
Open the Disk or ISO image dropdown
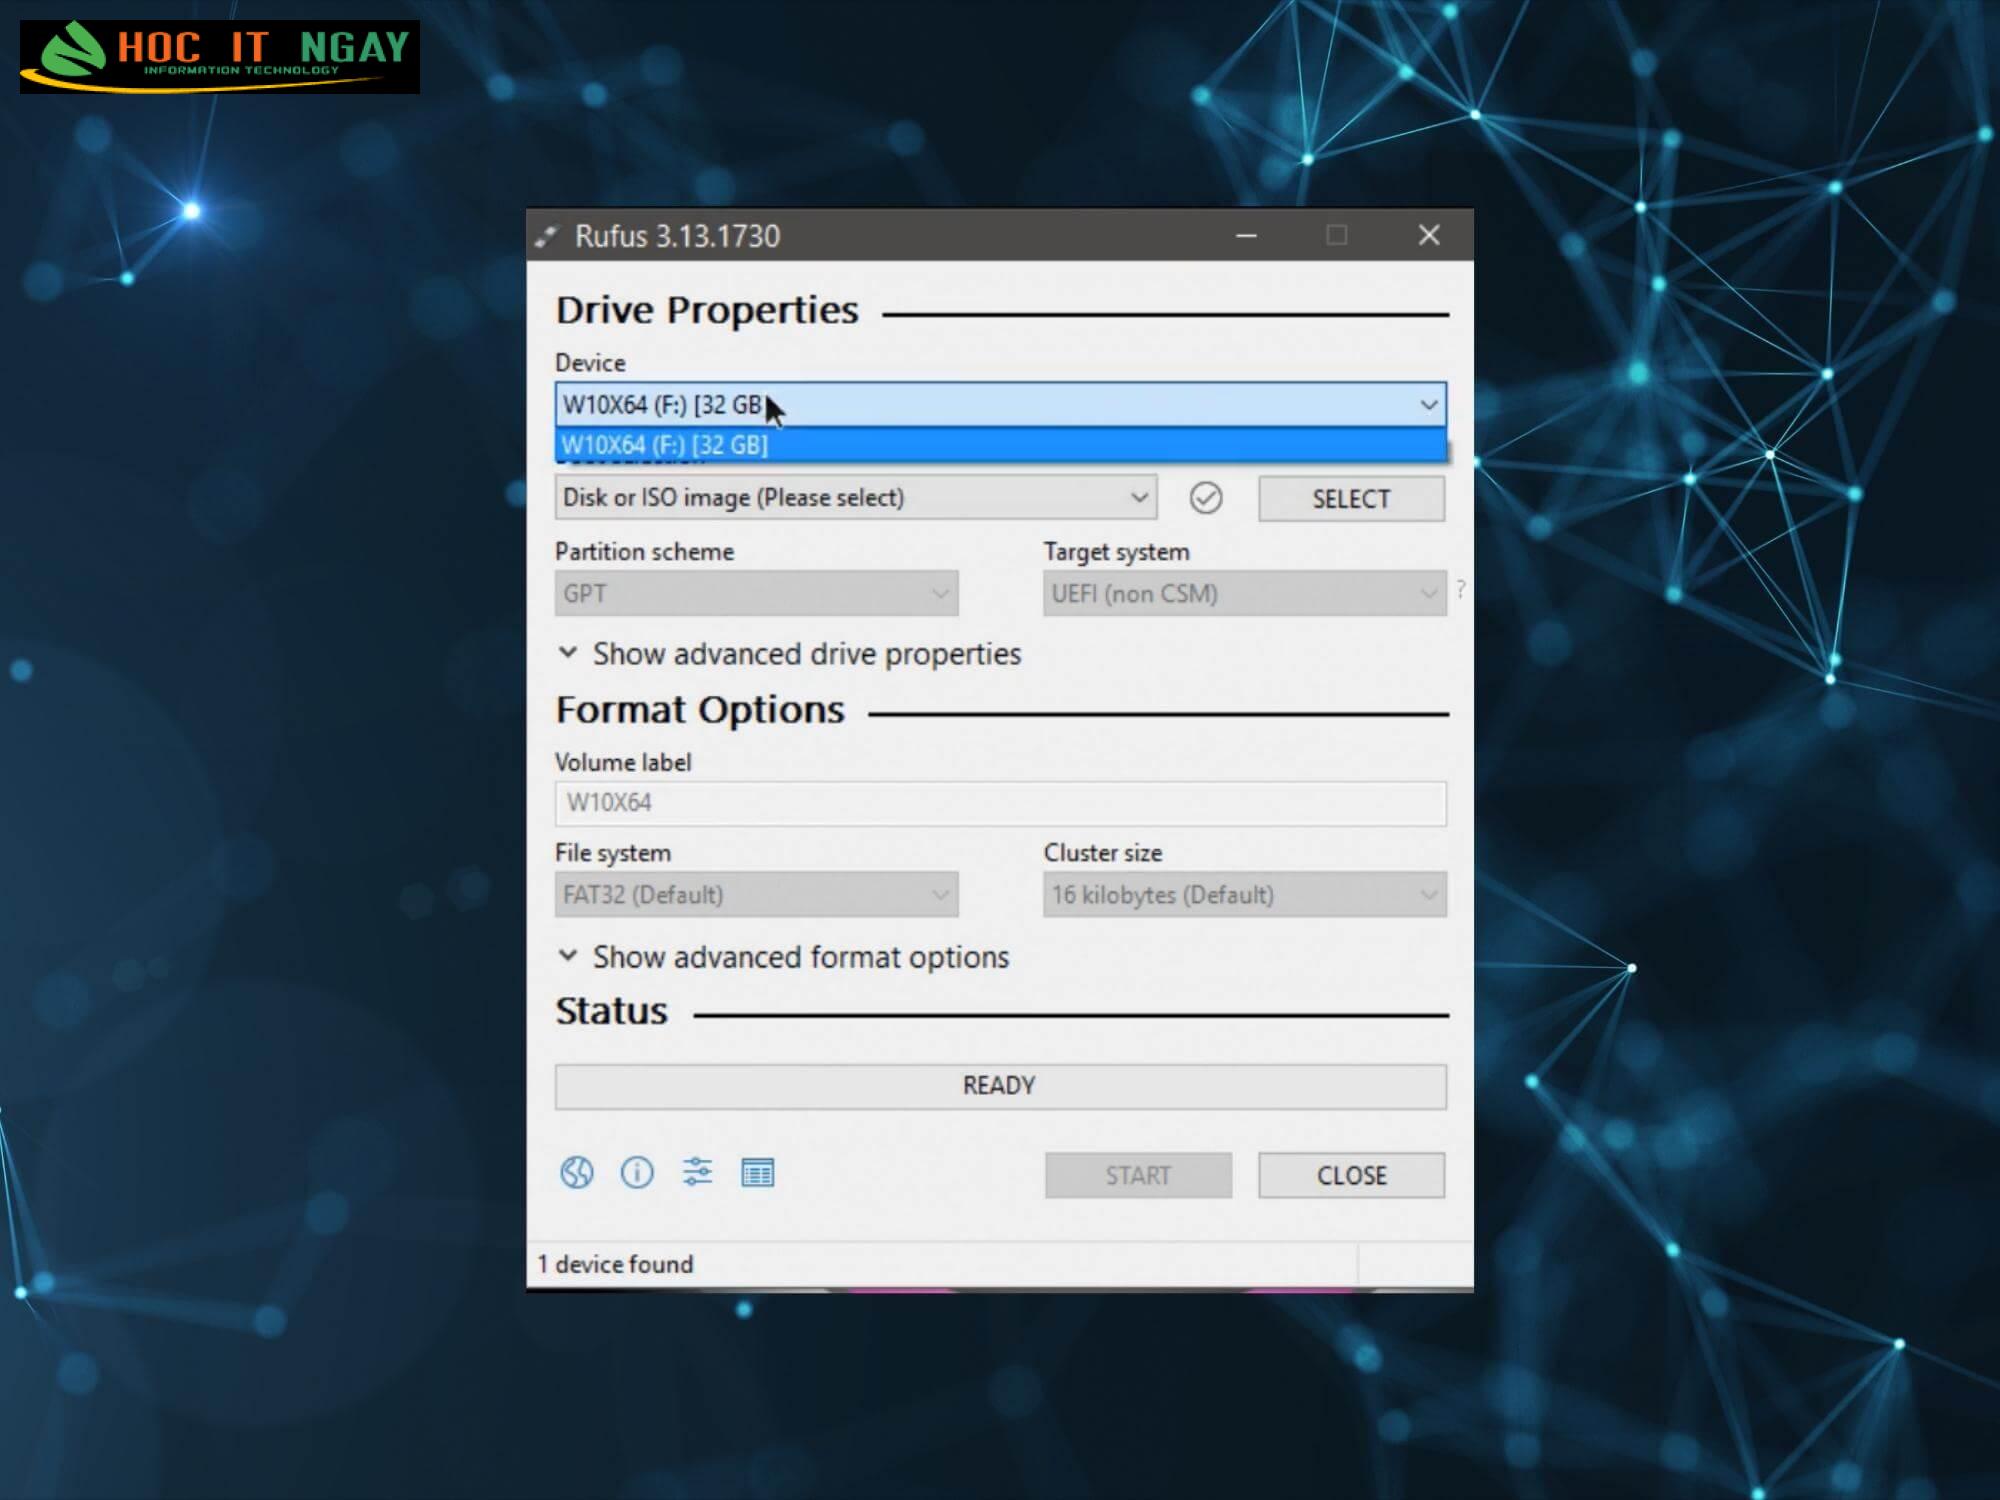[856, 498]
